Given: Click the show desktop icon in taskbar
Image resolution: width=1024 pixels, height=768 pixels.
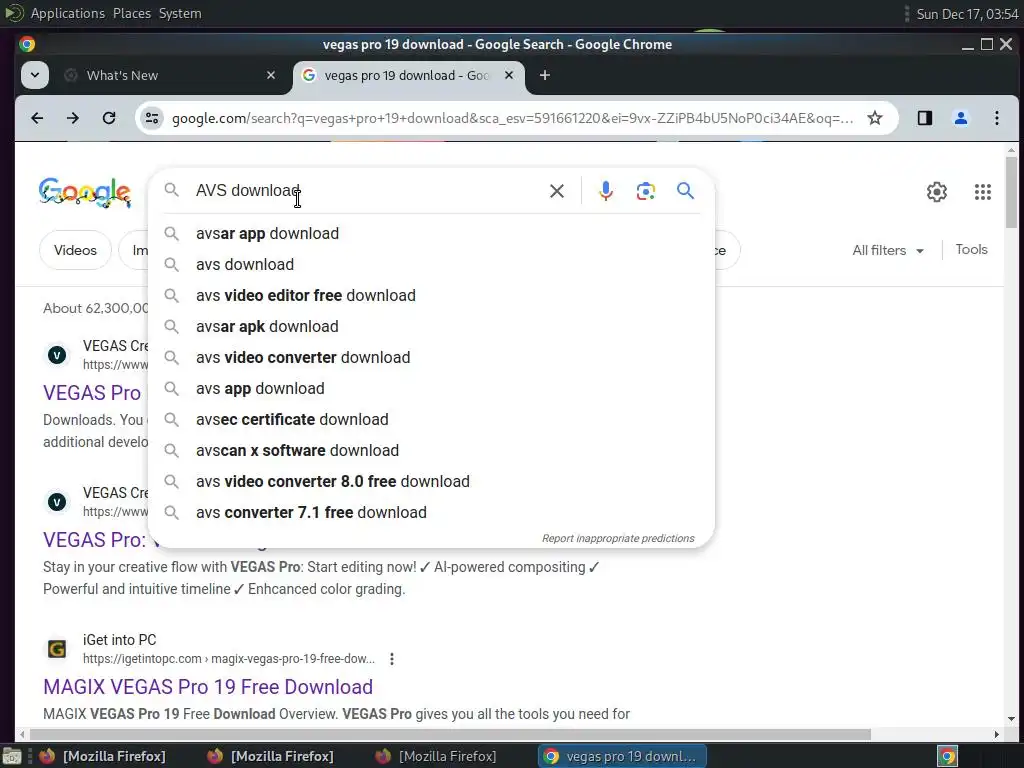Looking at the screenshot, I should 12,757.
